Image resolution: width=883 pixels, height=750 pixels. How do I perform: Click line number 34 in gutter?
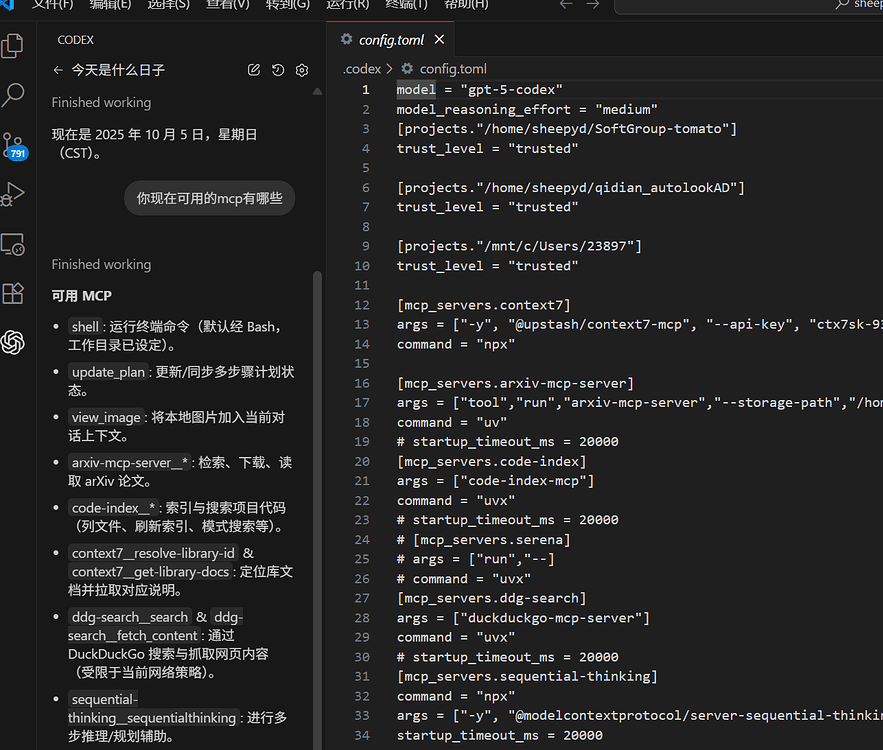tap(362, 735)
